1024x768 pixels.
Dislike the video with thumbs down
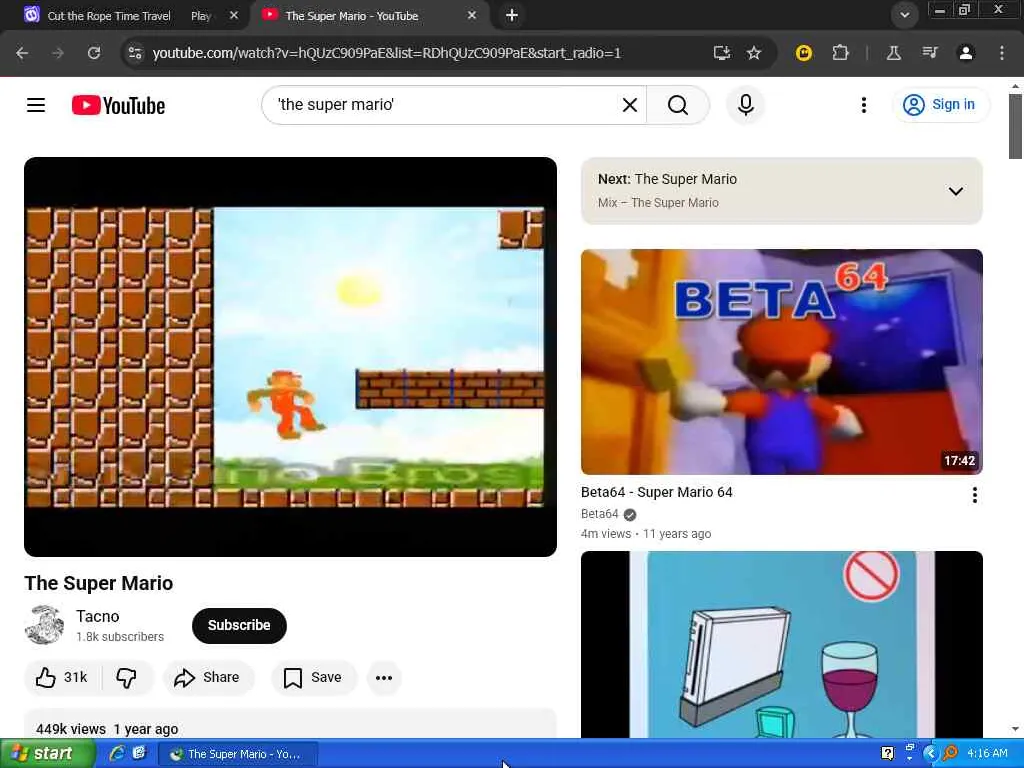(x=127, y=677)
